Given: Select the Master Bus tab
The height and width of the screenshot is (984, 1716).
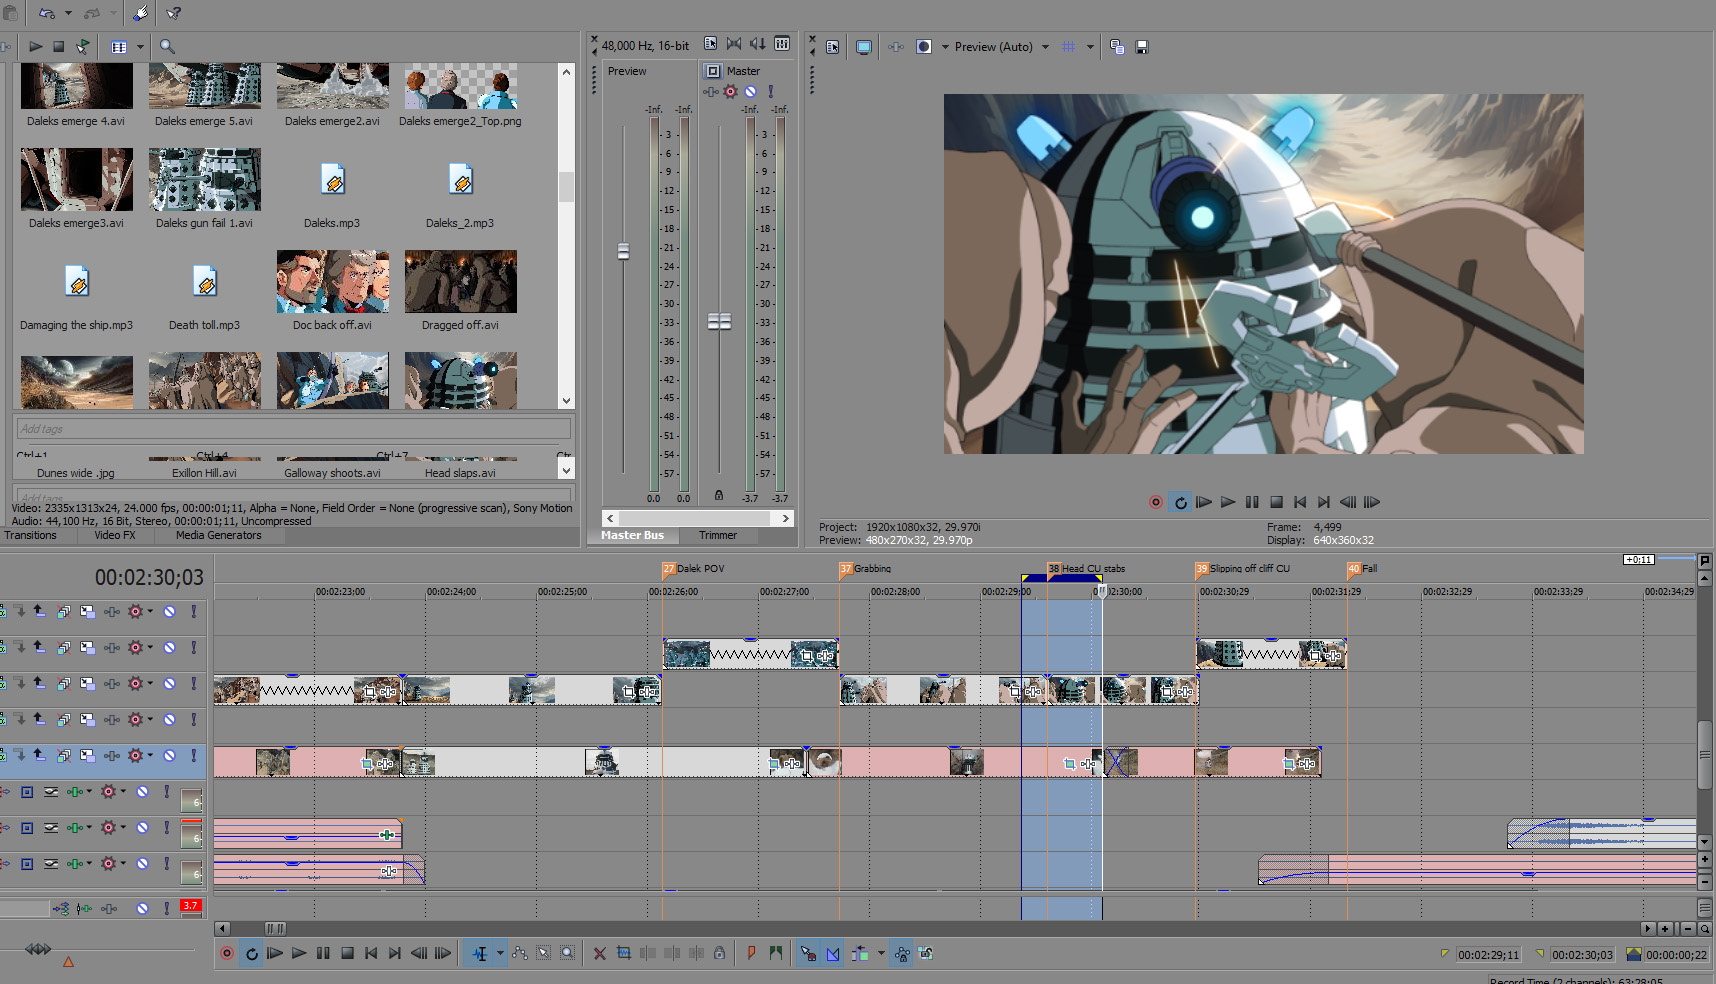Looking at the screenshot, I should click(632, 535).
